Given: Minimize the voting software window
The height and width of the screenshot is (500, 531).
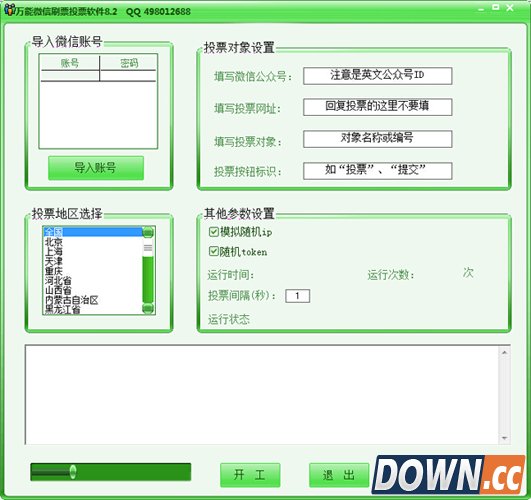Looking at the screenshot, I should coord(481,9).
